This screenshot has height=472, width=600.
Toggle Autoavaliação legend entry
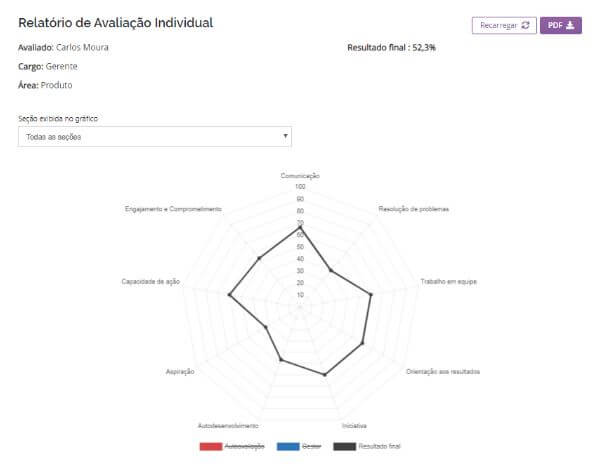[232, 446]
